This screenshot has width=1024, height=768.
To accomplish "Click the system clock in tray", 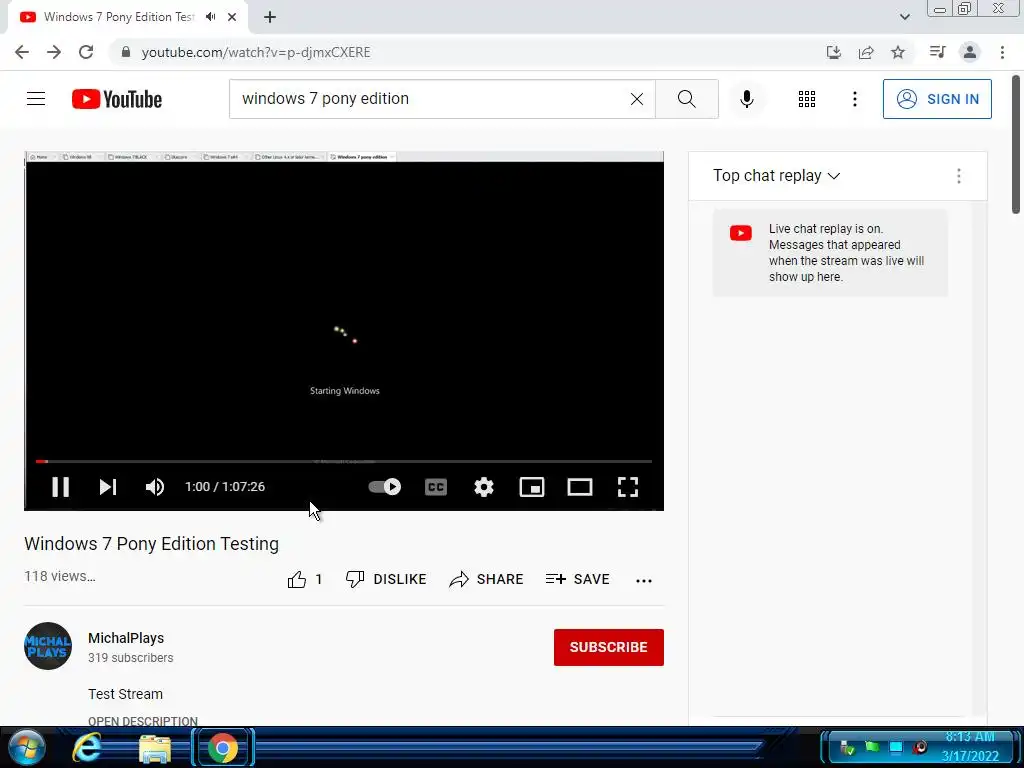I will tap(970, 746).
